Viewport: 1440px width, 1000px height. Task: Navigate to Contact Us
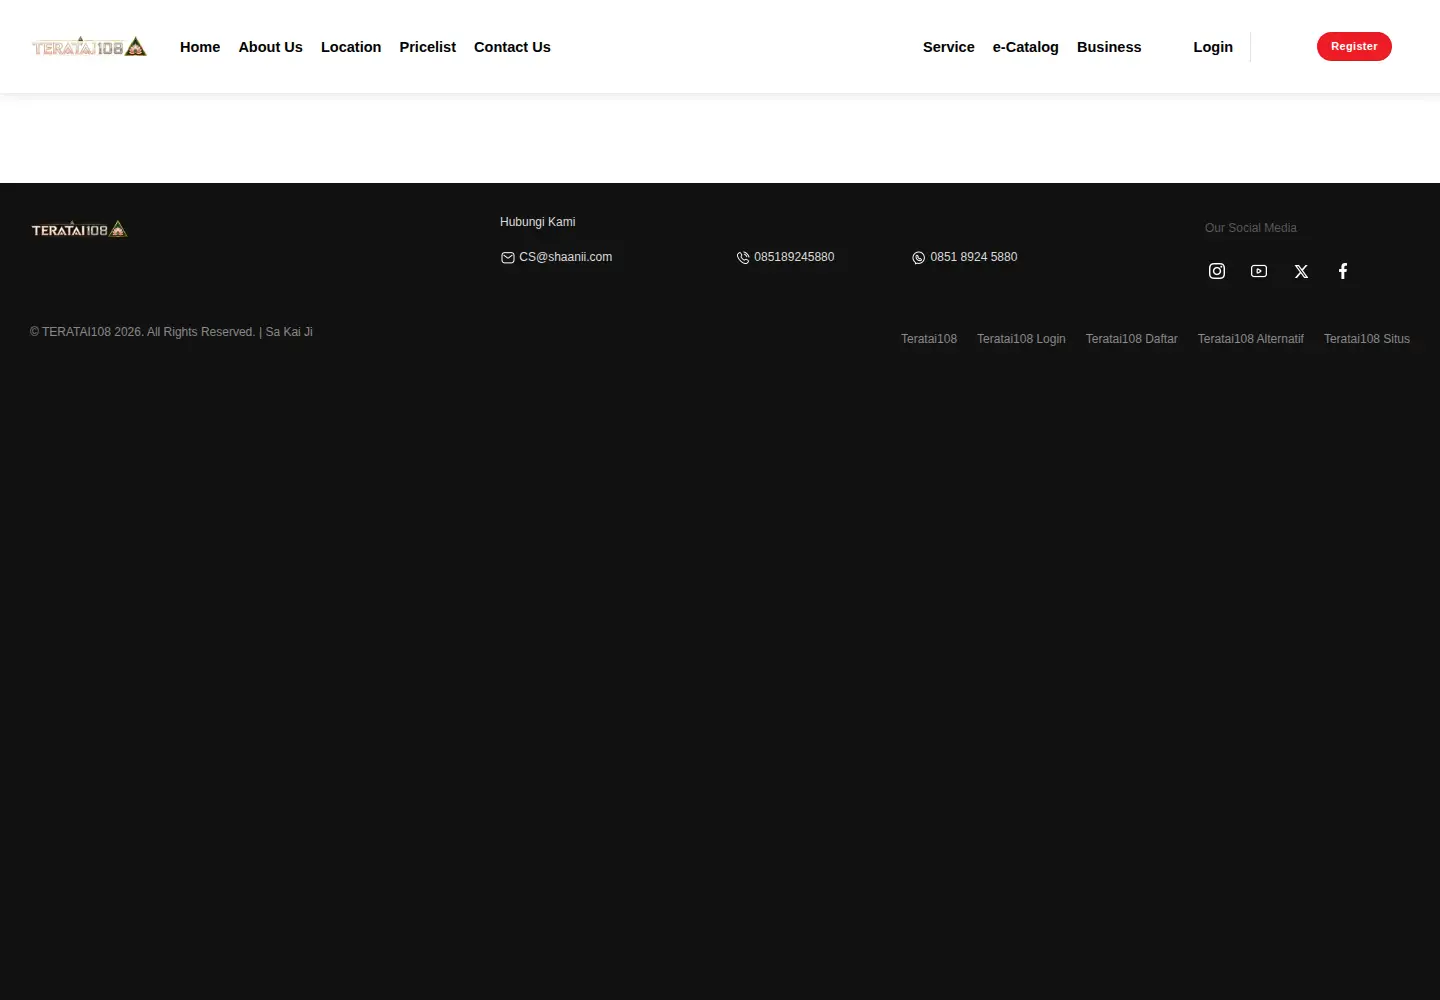coord(512,47)
